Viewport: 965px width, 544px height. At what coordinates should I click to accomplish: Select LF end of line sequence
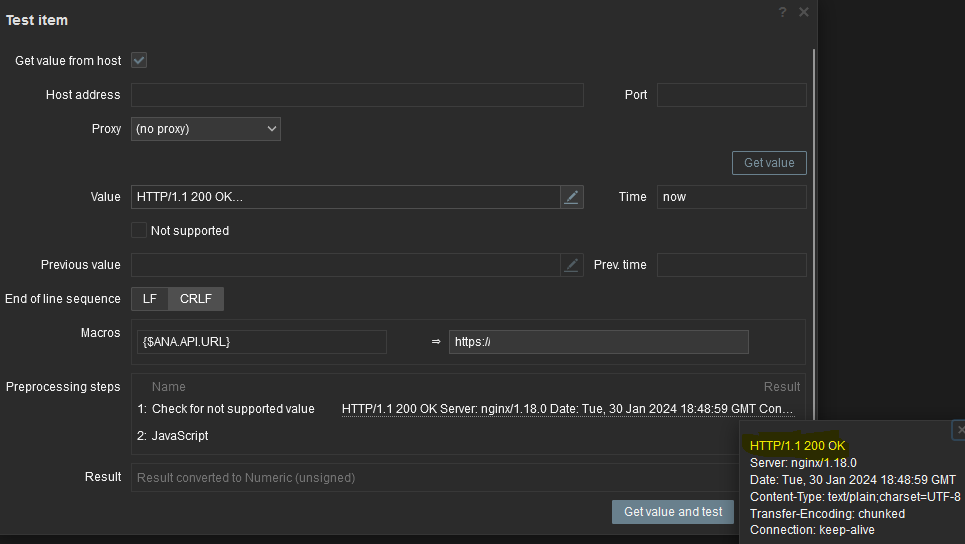point(149,299)
